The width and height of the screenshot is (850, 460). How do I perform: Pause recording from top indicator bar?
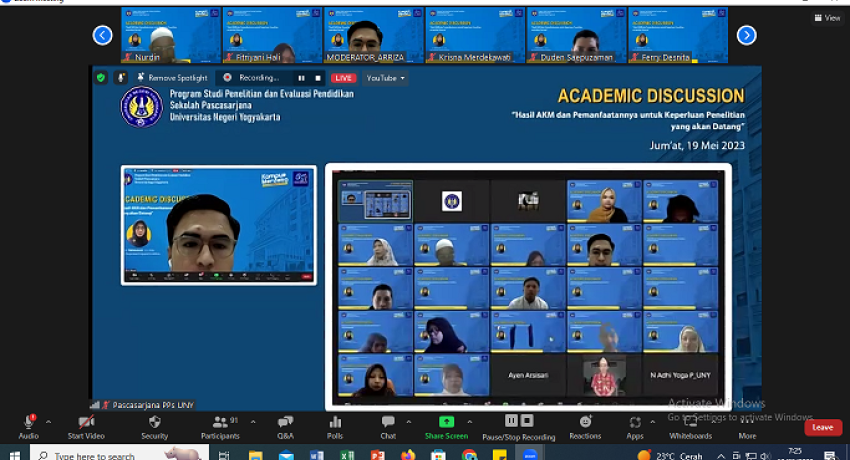click(x=301, y=78)
